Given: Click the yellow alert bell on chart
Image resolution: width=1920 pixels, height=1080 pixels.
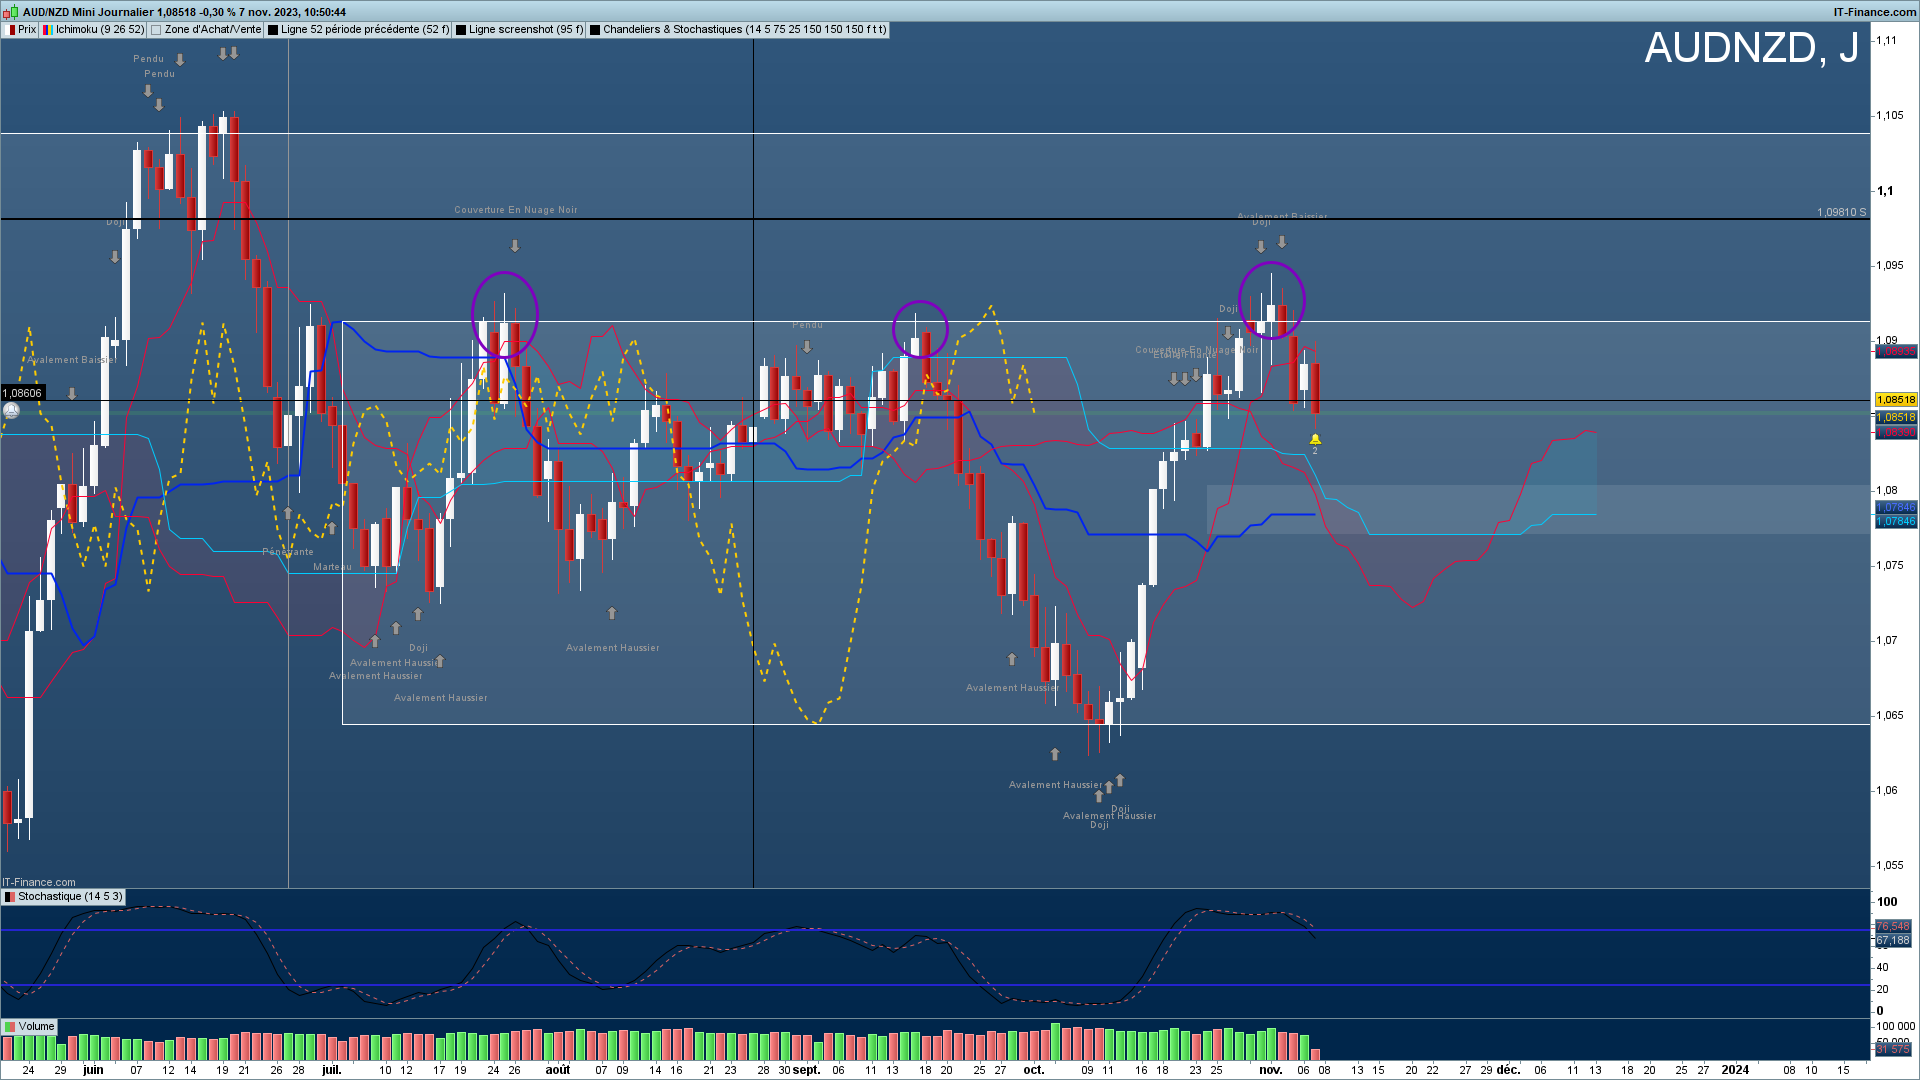Looking at the screenshot, I should point(1315,440).
